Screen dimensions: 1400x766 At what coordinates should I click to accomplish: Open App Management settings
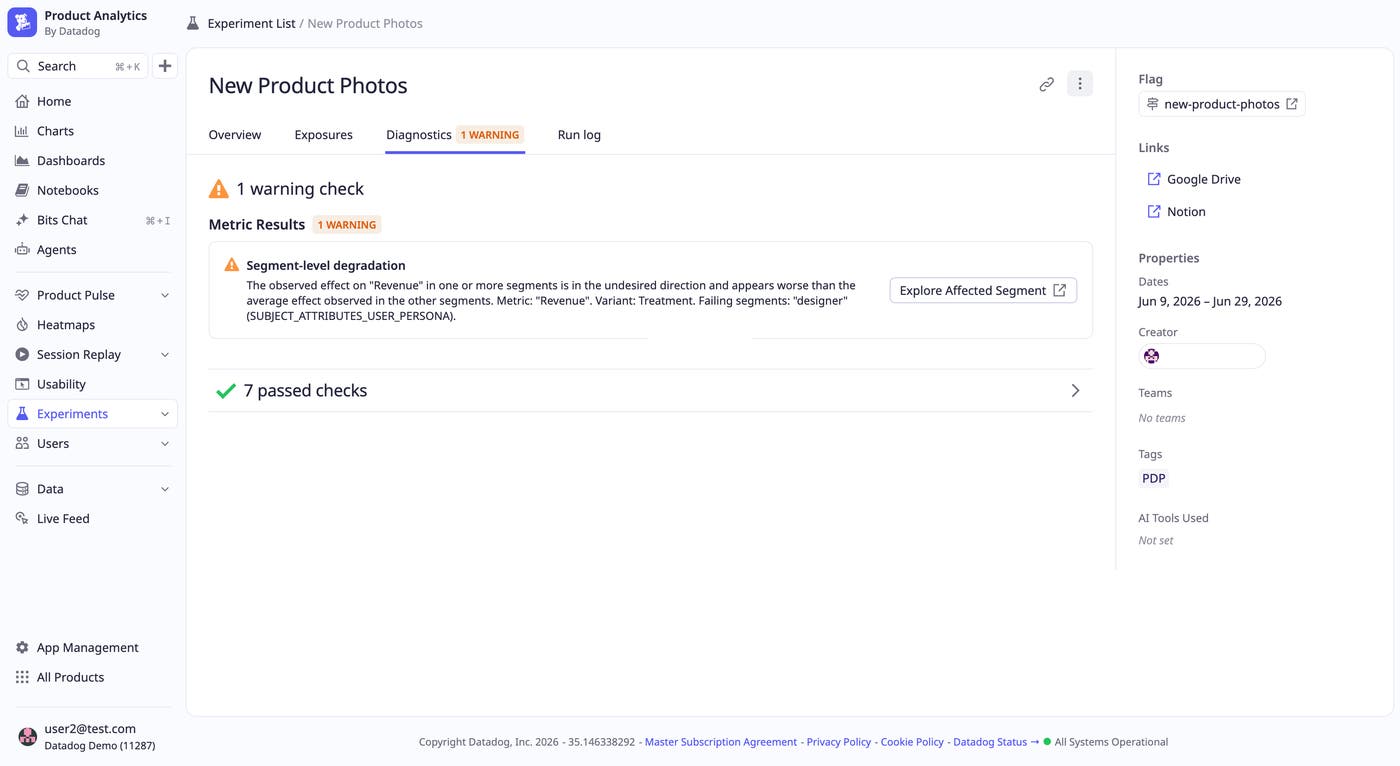tap(92, 647)
